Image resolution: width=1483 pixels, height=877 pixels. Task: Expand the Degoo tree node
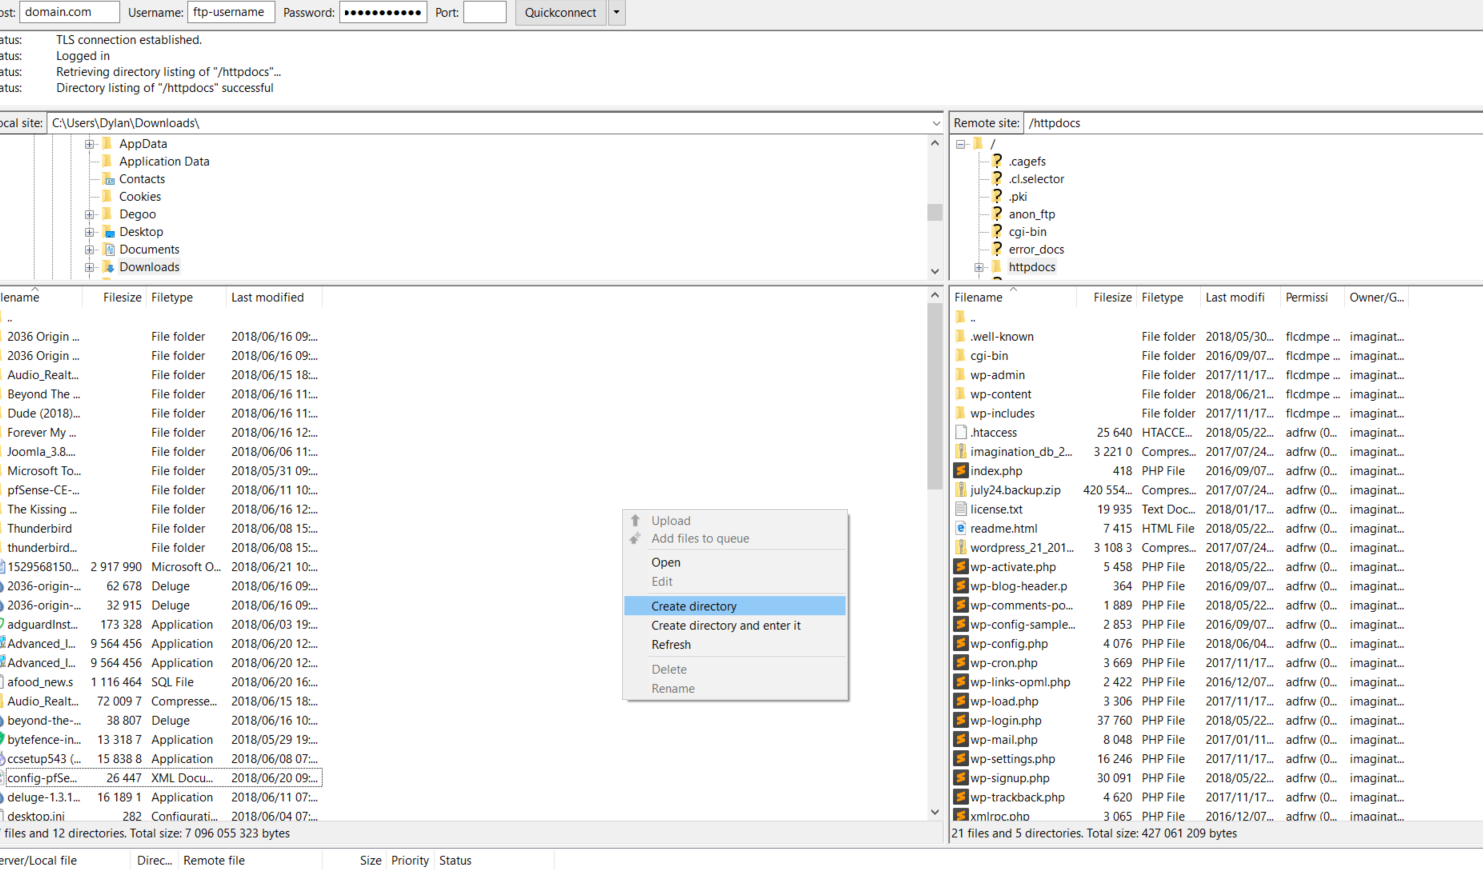click(x=89, y=214)
